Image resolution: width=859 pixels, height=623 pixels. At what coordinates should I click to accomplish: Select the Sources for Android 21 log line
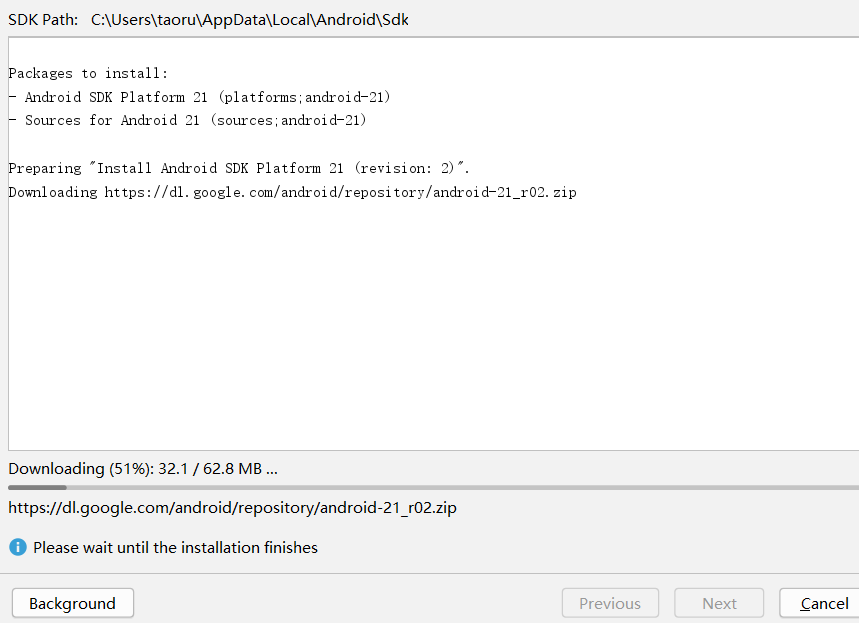click(187, 121)
